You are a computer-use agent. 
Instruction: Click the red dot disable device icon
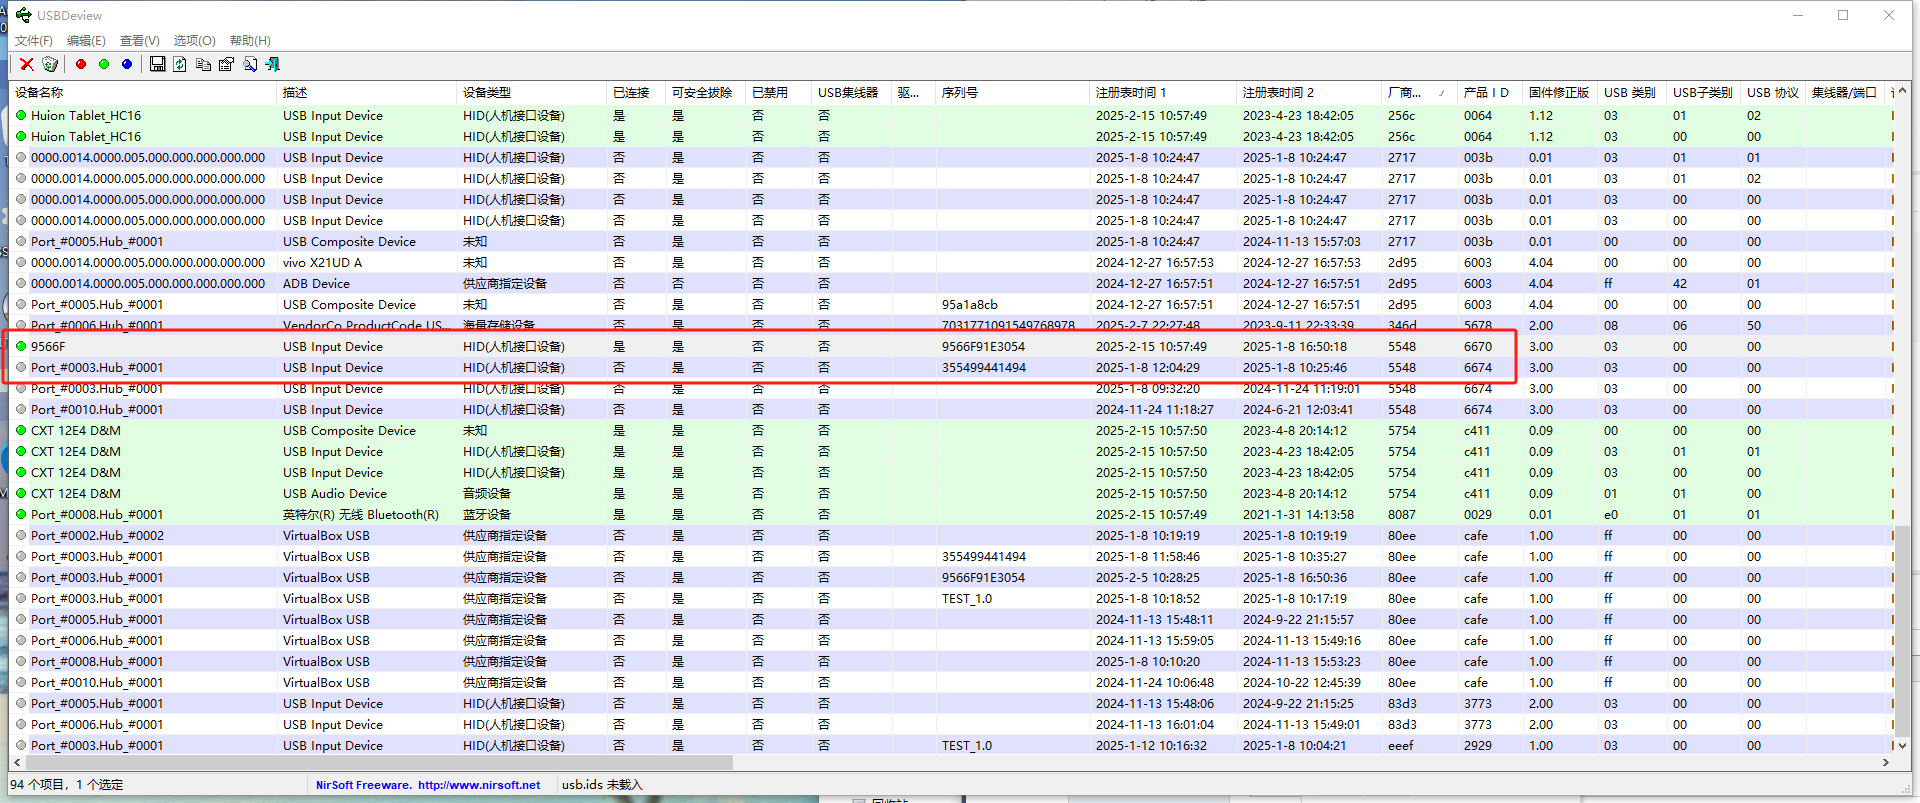[81, 64]
